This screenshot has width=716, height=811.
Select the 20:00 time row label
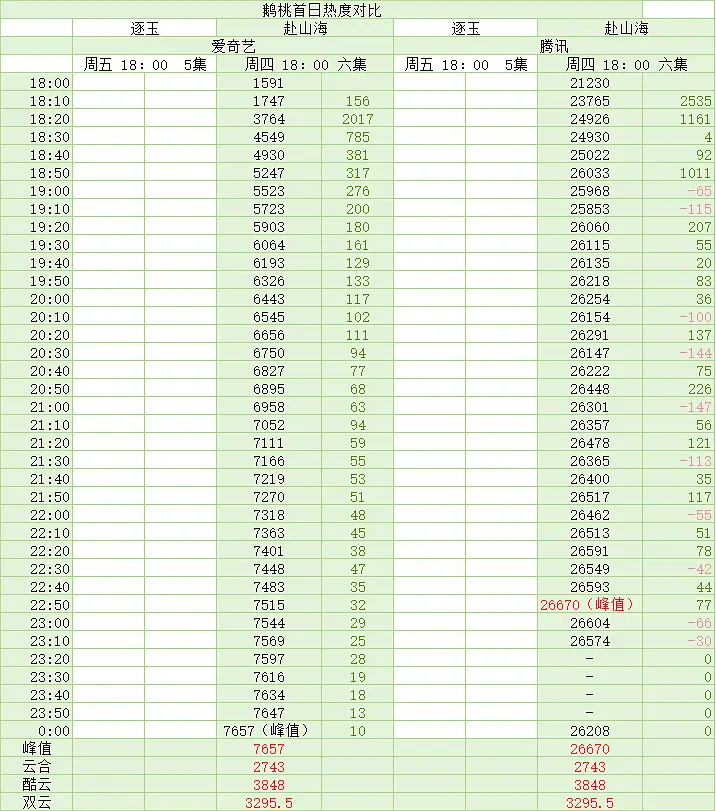tap(50, 299)
